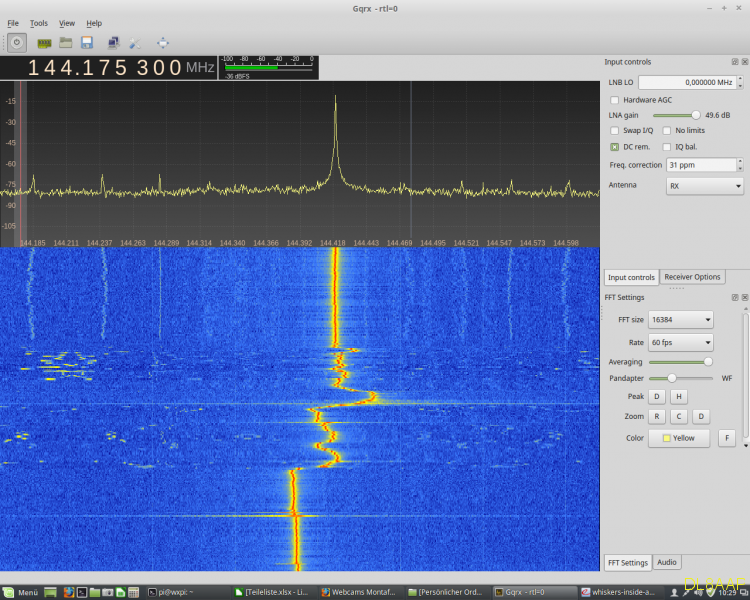
Task: Toggle the Swap I/Q checkbox
Action: pos(614,130)
